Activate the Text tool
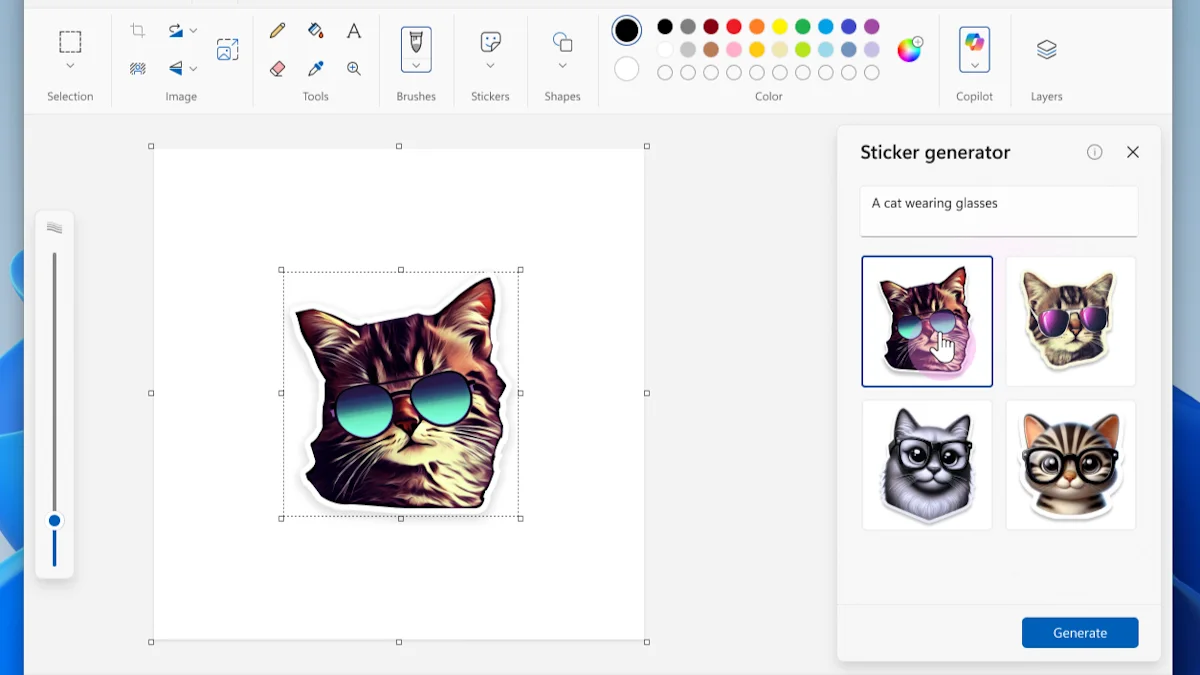1200x675 pixels. click(354, 31)
